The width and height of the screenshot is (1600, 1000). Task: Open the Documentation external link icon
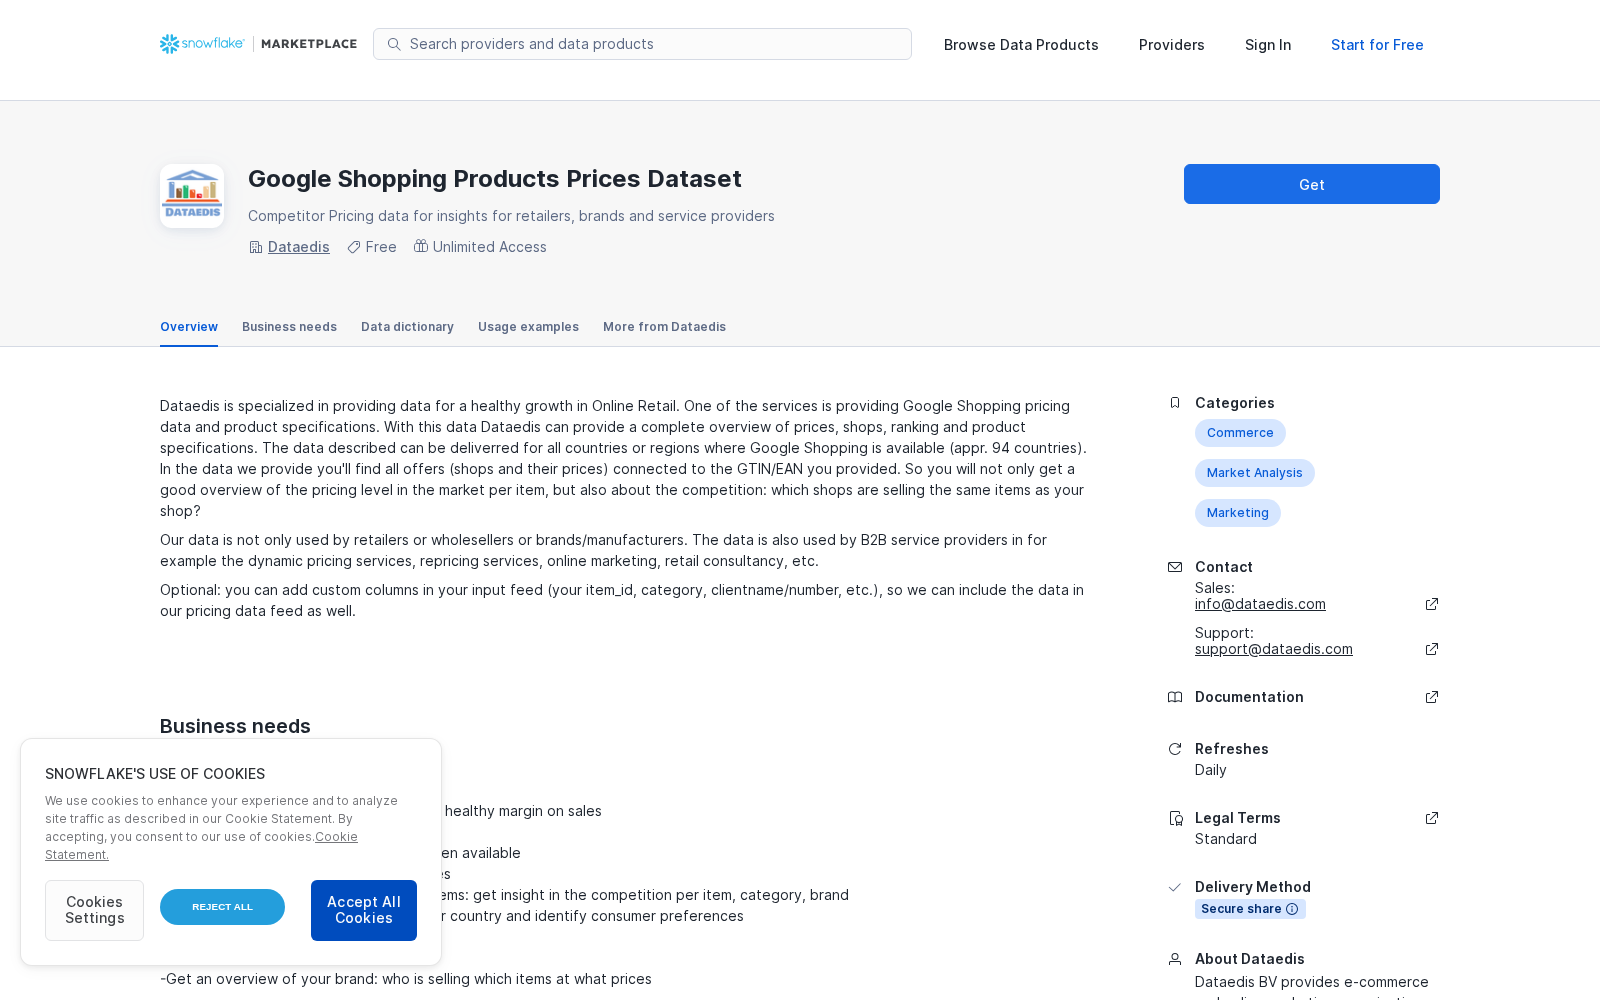click(1432, 697)
